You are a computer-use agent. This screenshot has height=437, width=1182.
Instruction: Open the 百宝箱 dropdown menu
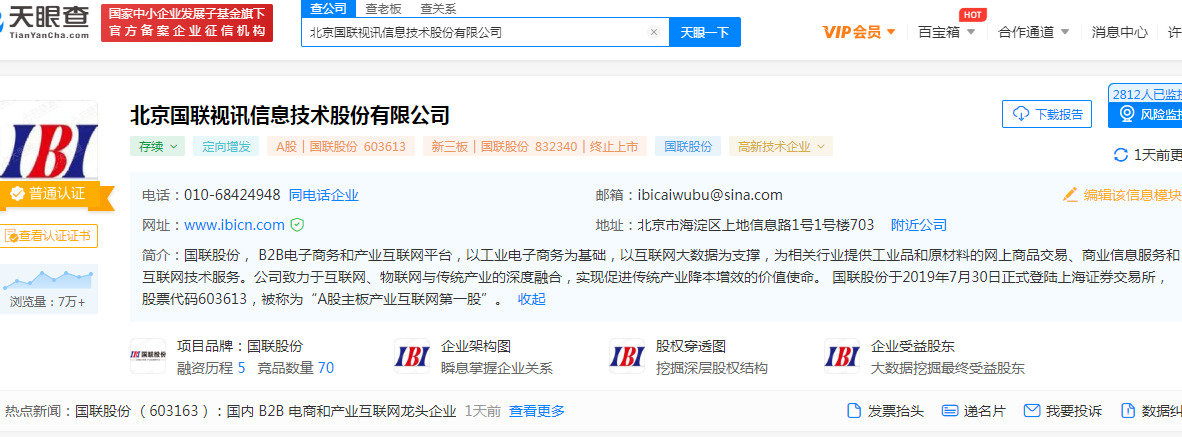coord(947,32)
